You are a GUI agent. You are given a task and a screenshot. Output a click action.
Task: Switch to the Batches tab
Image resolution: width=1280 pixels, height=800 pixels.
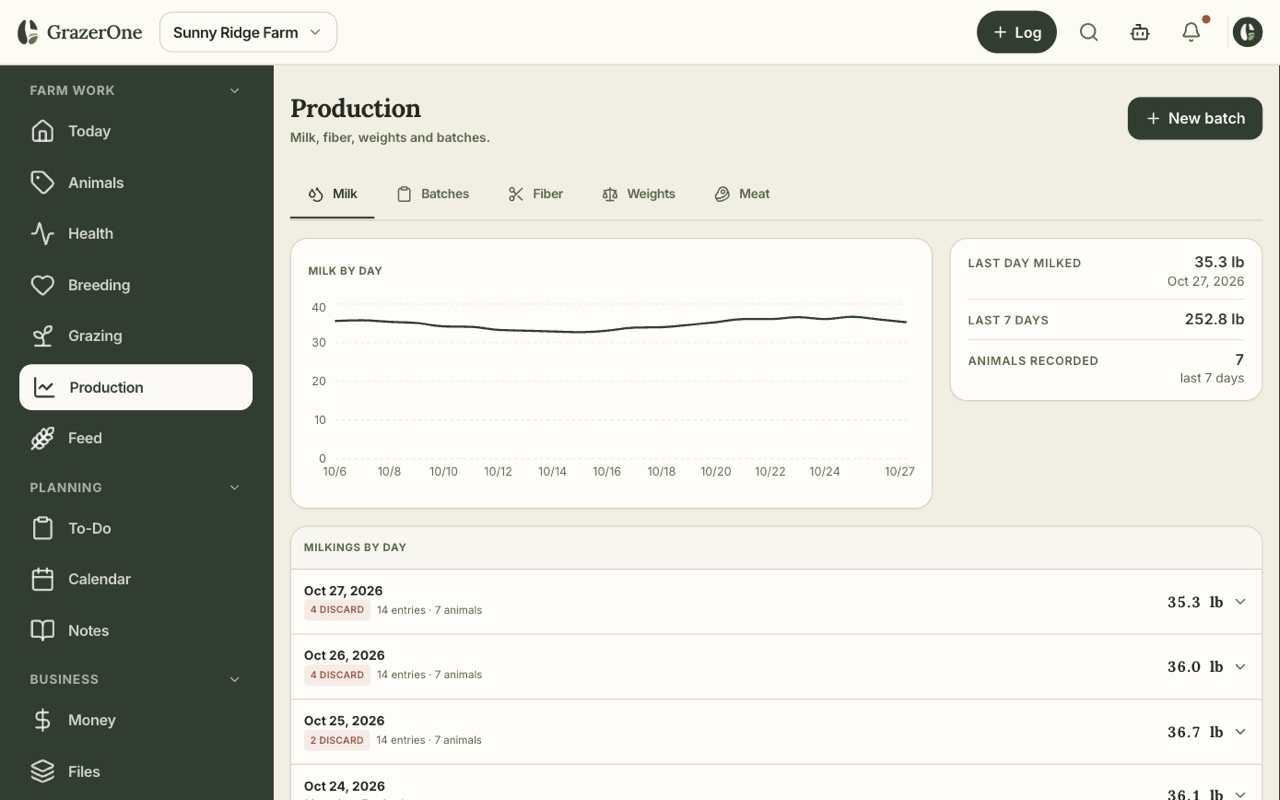433,194
